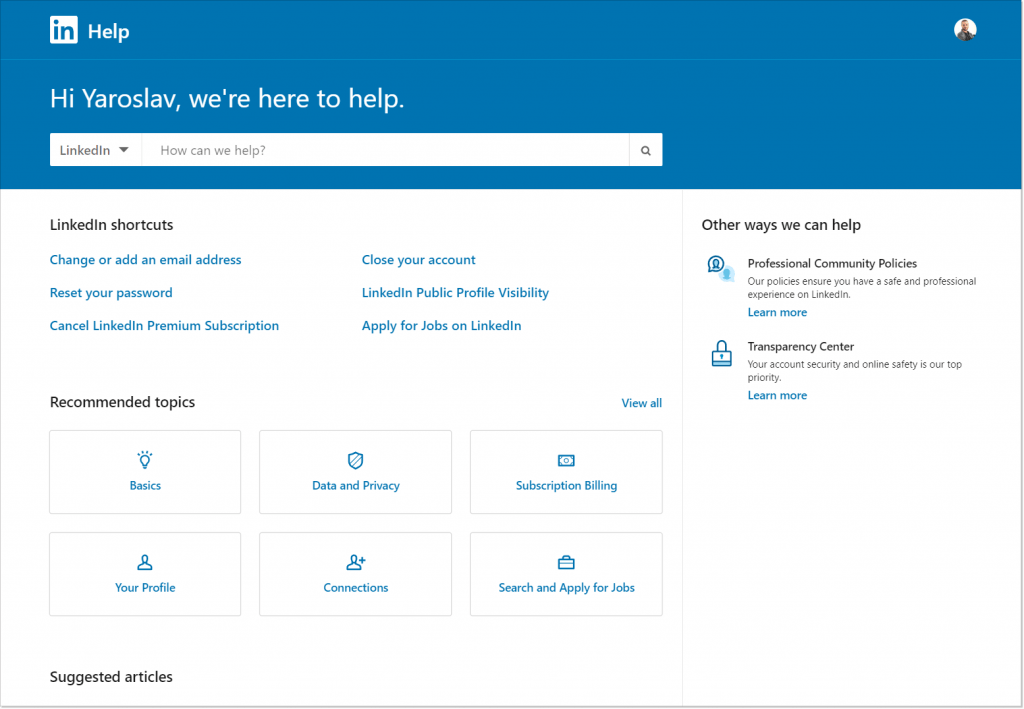Open 'LinkedIn Public Profile Visibility' link
Image resolution: width=1024 pixels, height=709 pixels.
tap(455, 292)
